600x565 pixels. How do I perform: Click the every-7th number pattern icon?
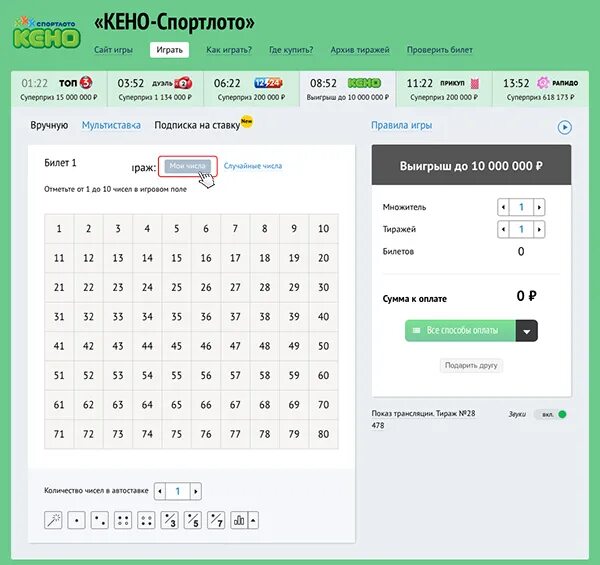click(216, 520)
